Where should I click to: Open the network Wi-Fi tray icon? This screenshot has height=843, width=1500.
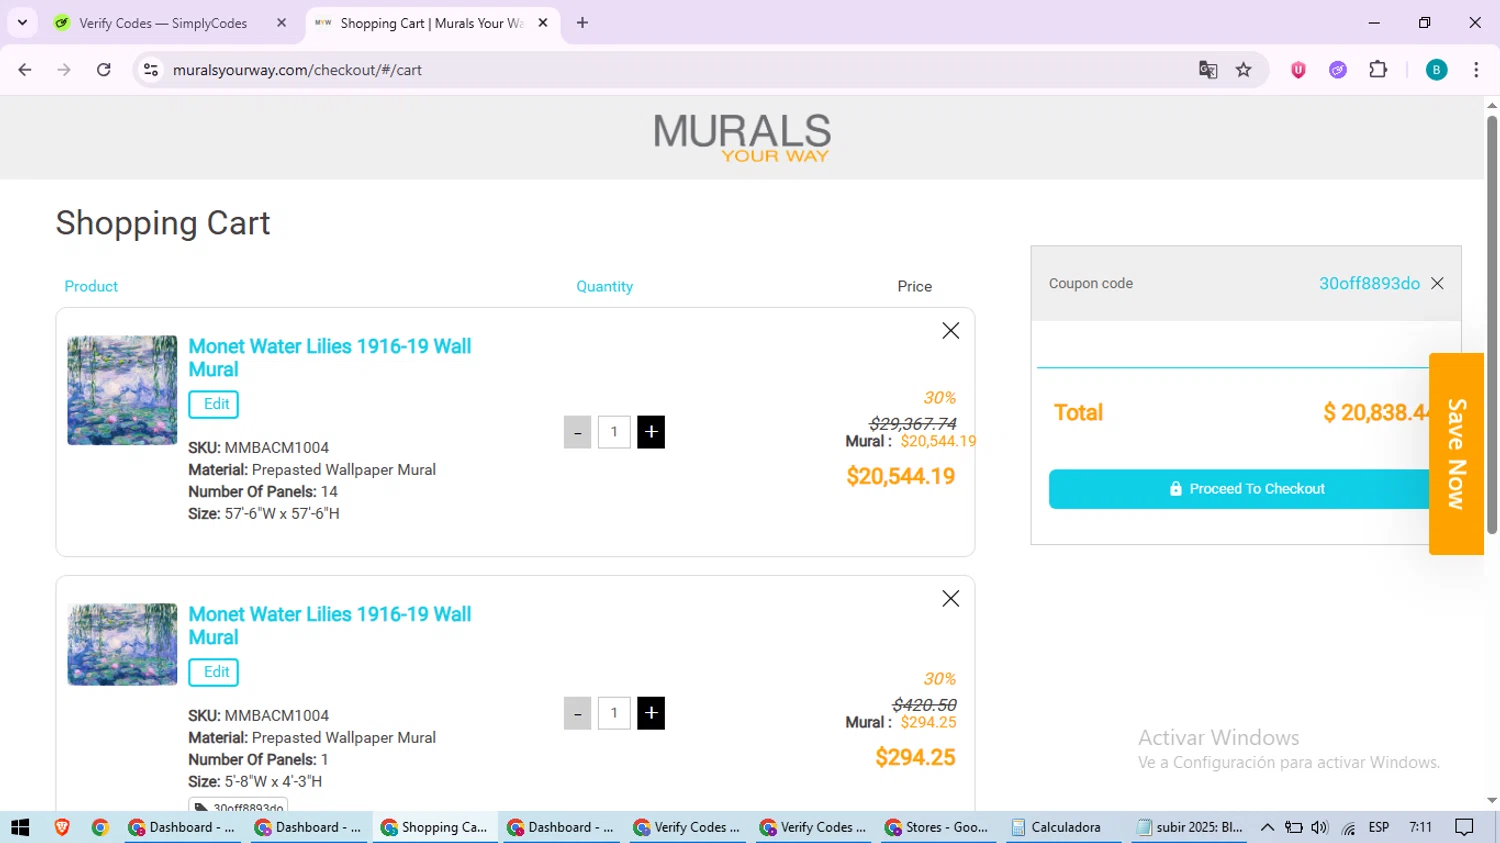click(x=1349, y=827)
